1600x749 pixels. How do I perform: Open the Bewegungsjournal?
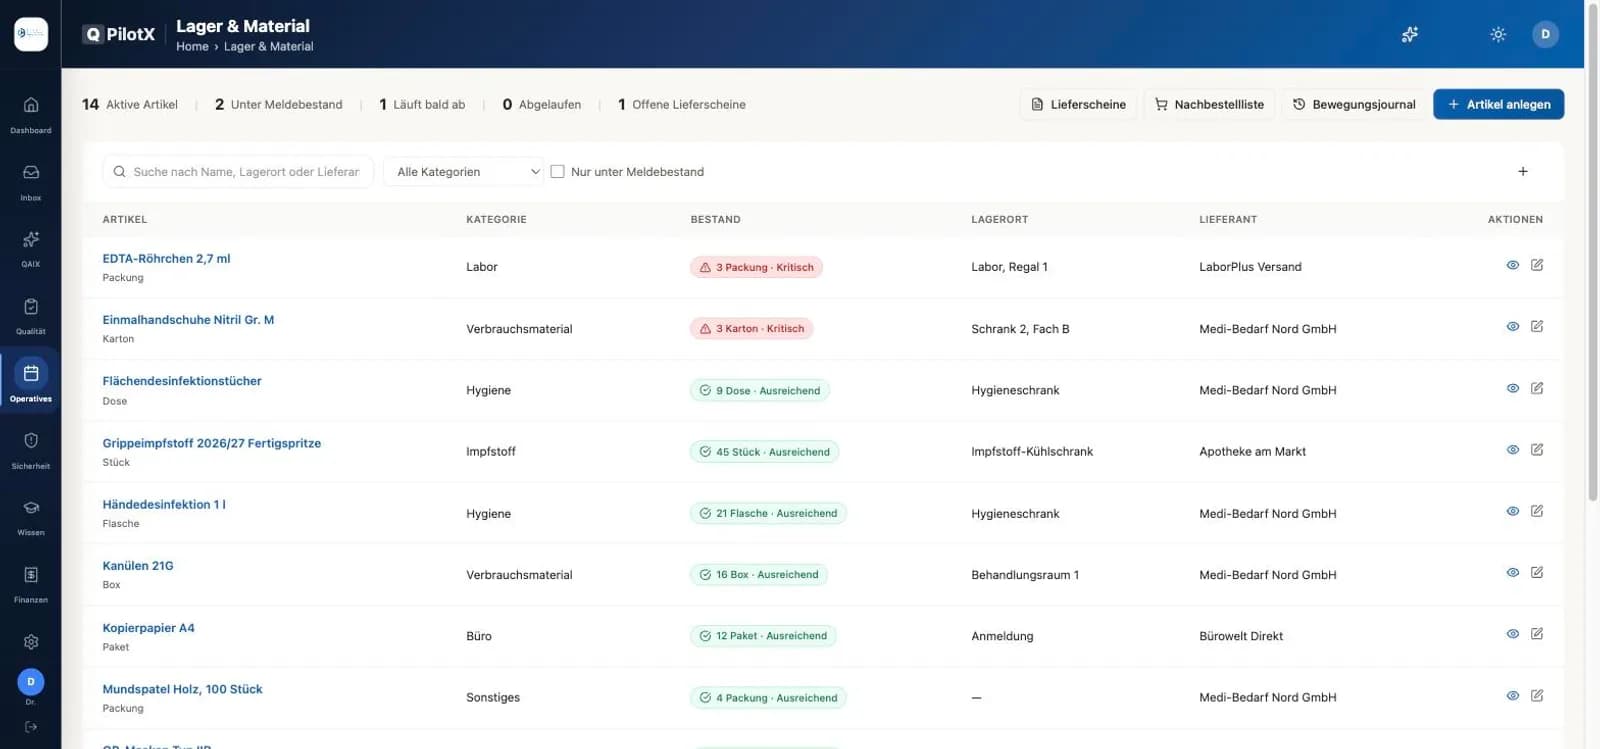[1354, 104]
